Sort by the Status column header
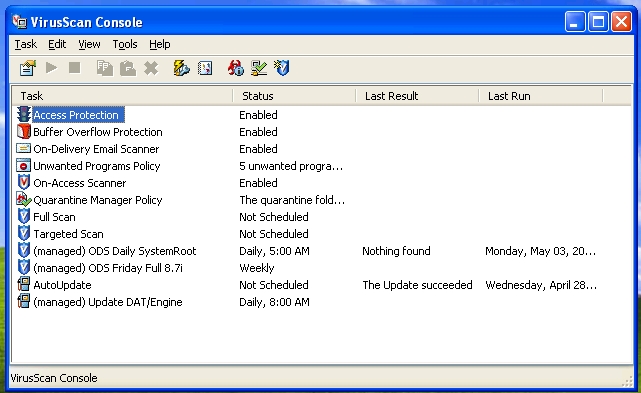 pos(294,96)
